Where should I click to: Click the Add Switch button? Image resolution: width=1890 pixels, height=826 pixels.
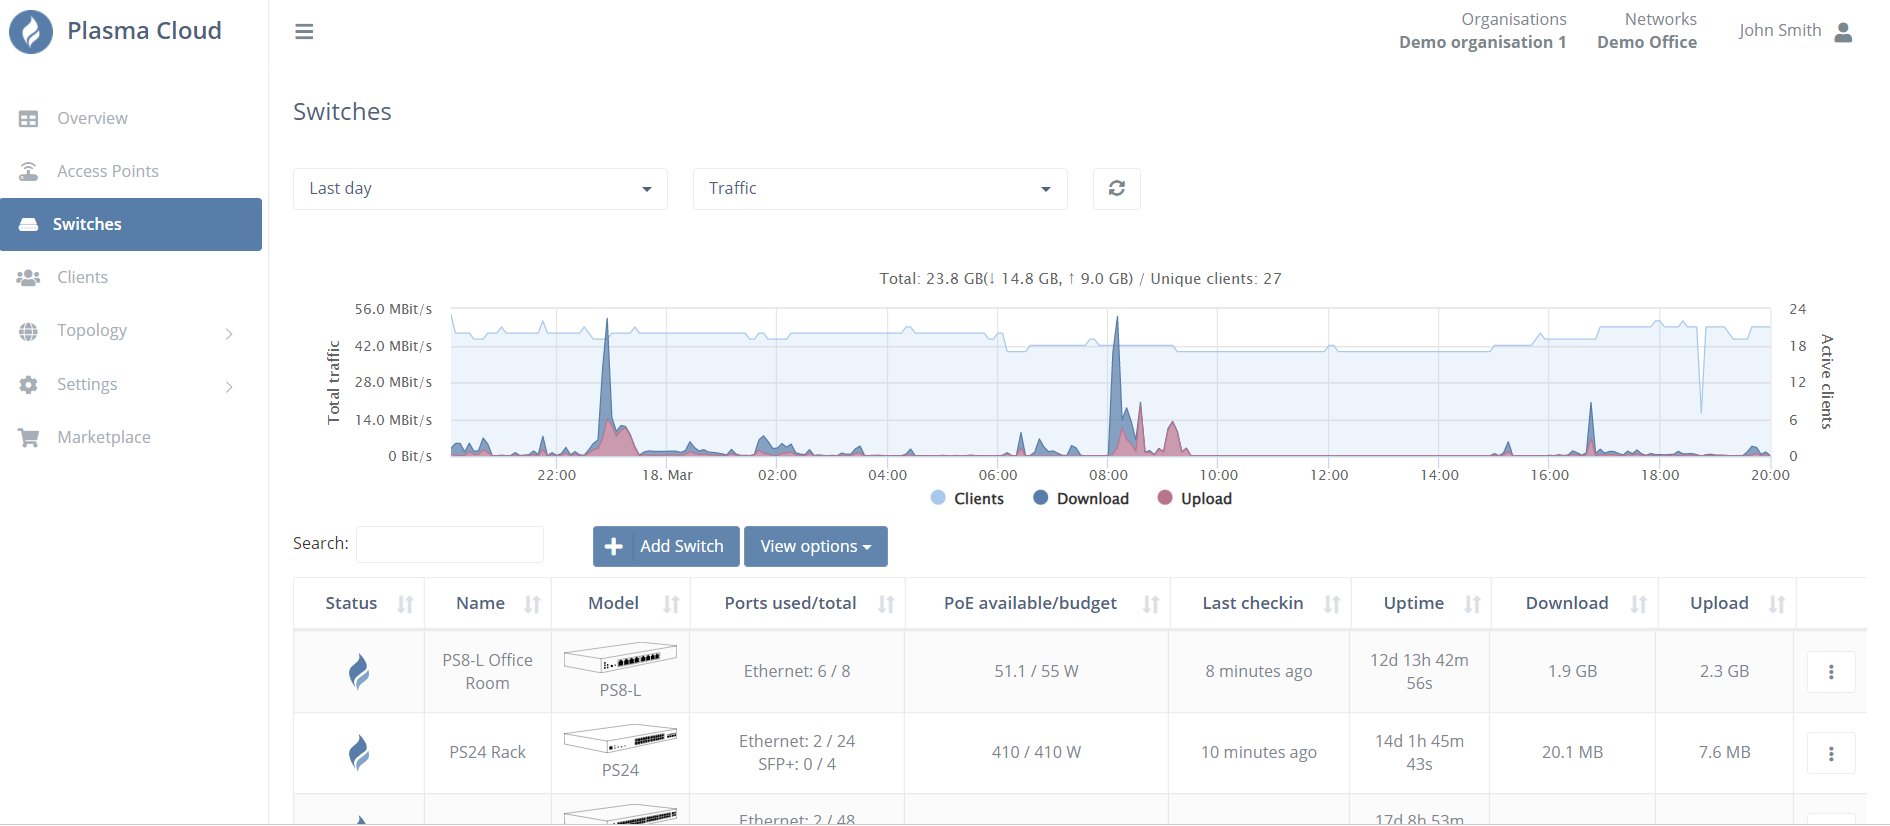(666, 546)
